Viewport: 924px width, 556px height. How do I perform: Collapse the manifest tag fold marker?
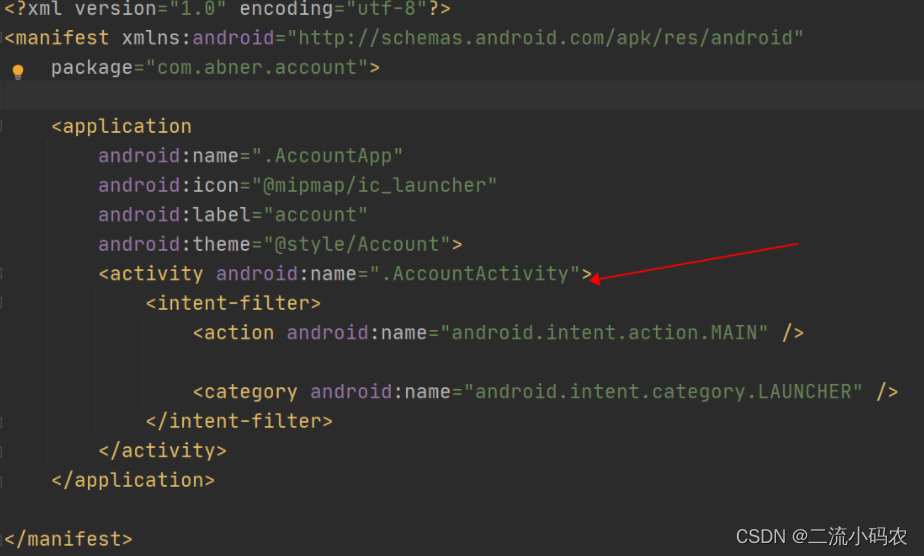(x=2, y=38)
